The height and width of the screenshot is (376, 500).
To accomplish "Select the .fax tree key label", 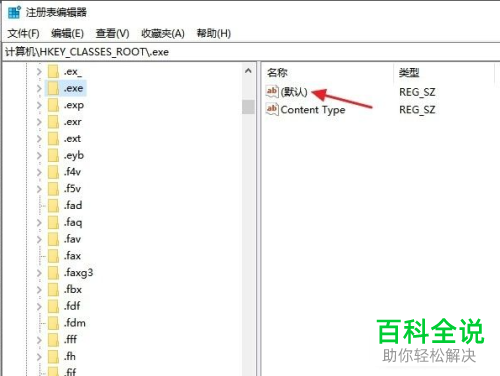I will pos(72,256).
